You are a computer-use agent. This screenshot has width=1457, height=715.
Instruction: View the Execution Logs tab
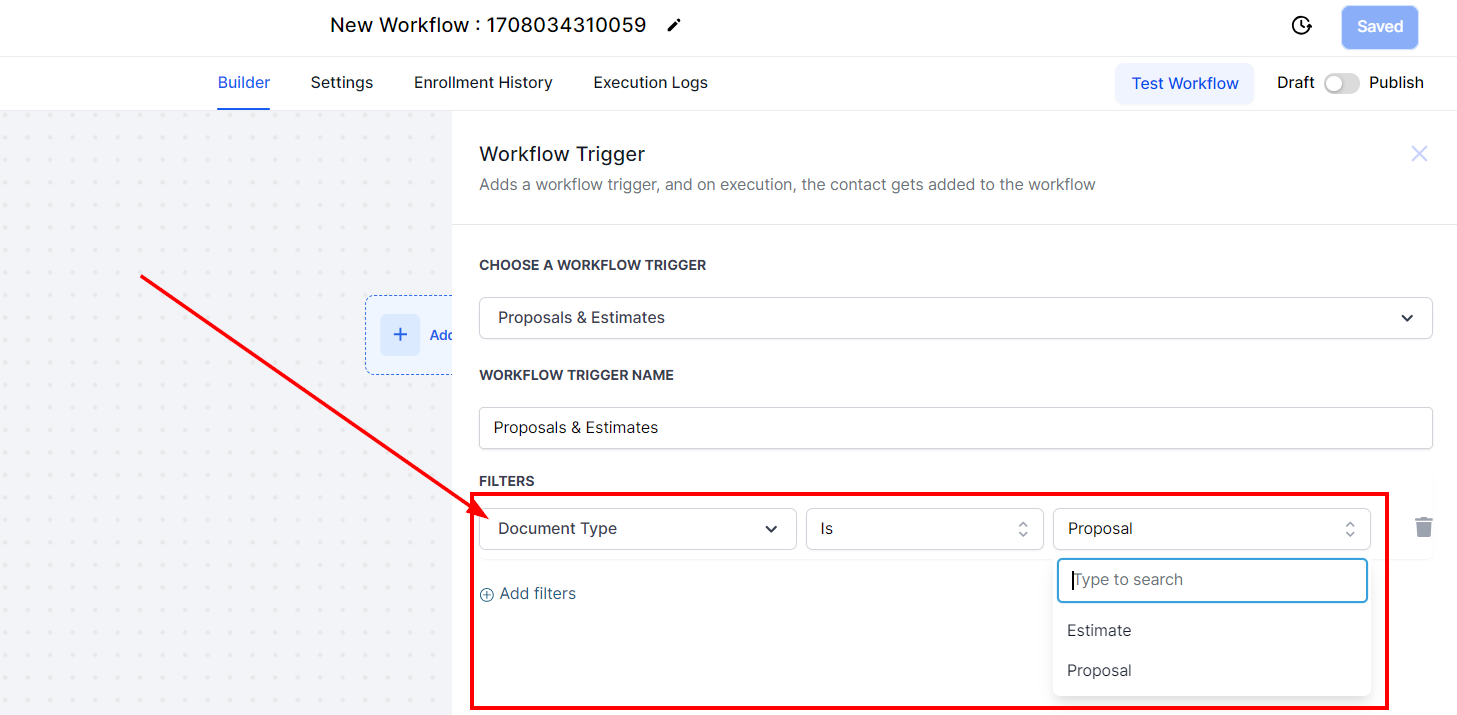pos(650,83)
